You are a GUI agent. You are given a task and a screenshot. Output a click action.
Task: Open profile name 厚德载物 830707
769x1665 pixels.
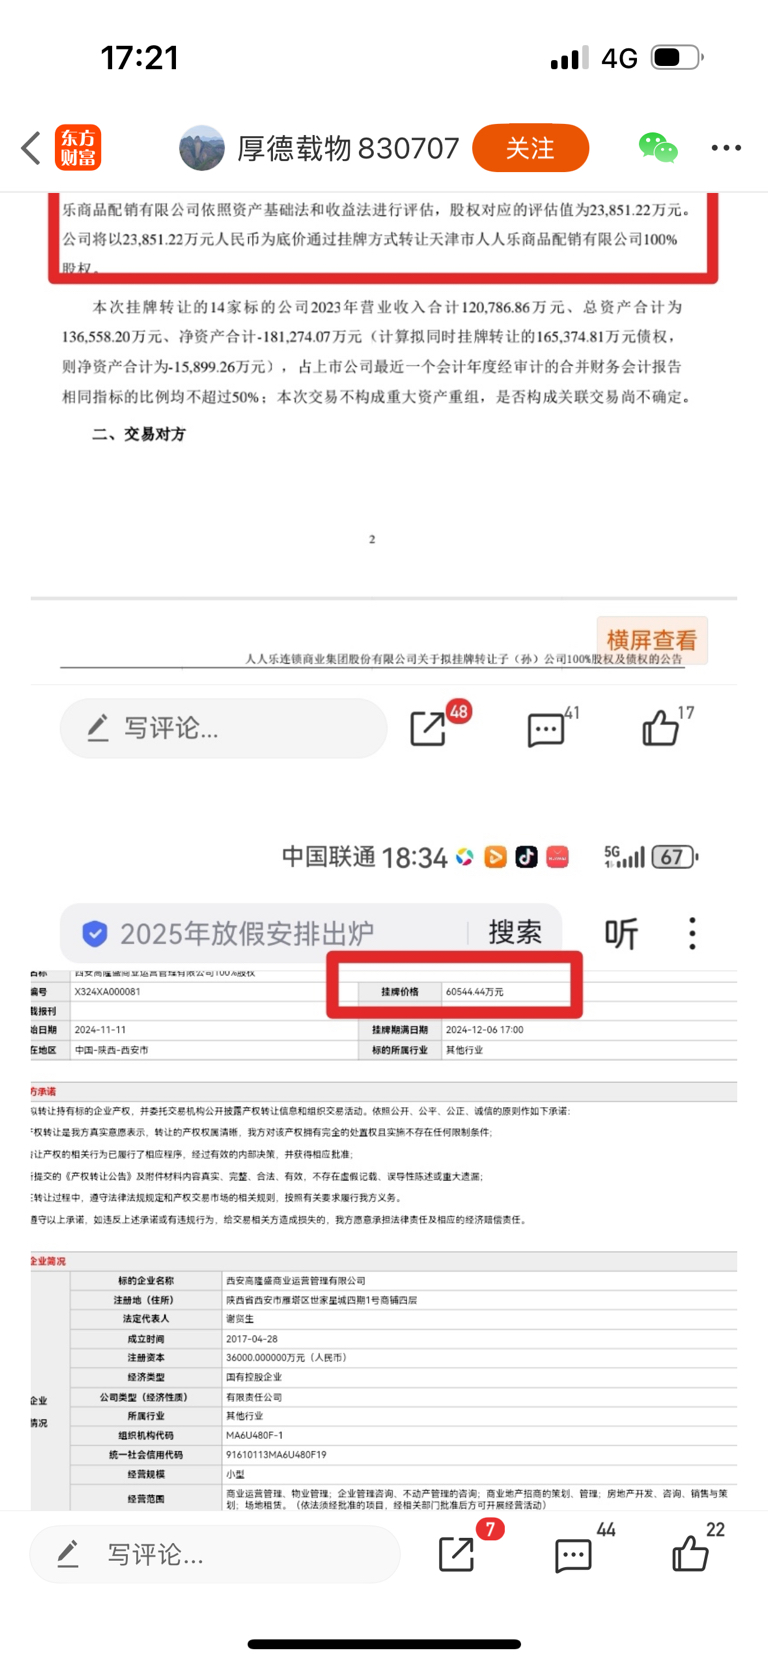(x=348, y=148)
